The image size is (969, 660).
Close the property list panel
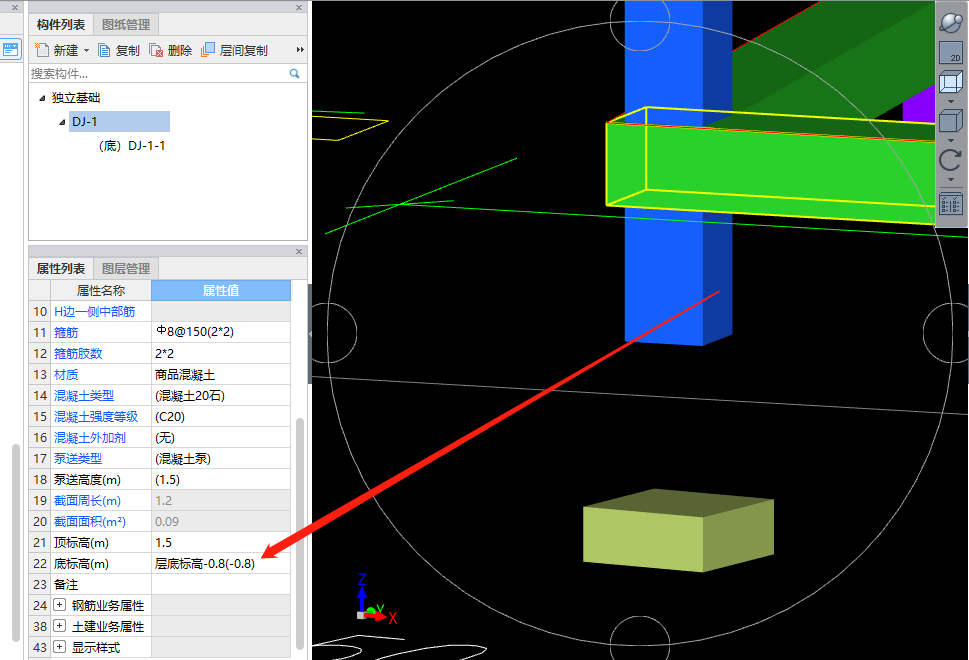click(x=299, y=252)
